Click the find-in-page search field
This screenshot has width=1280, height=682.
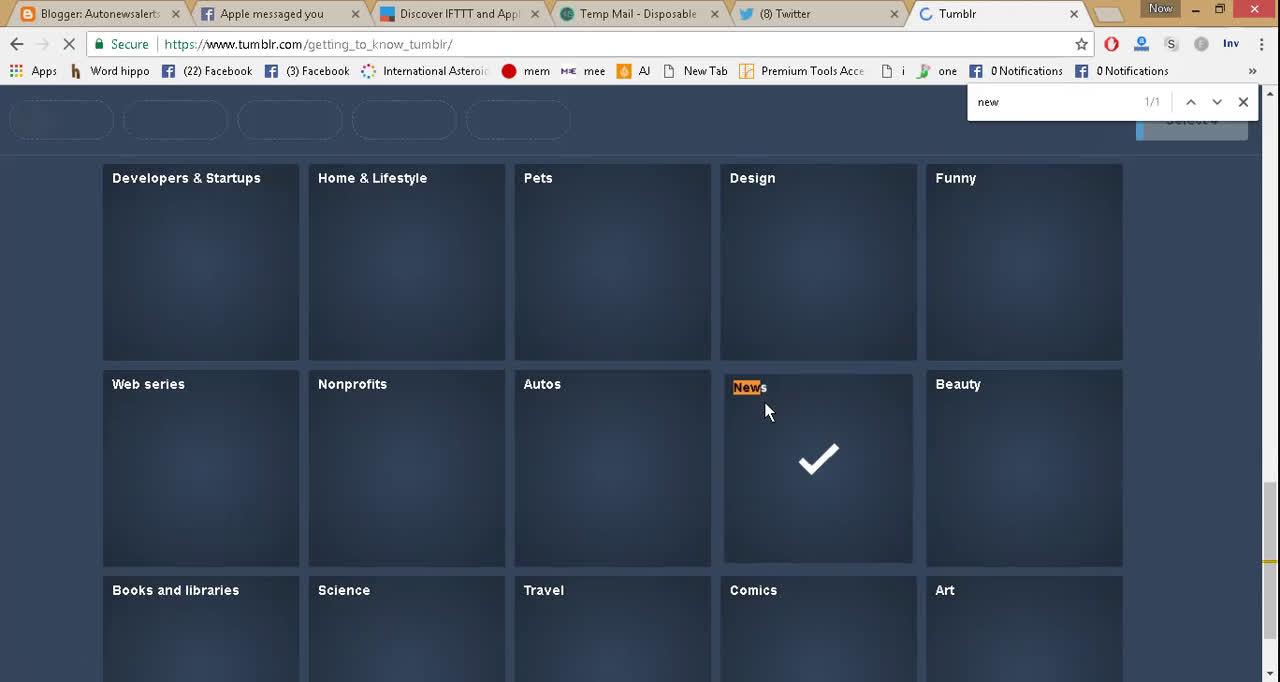tap(1055, 102)
